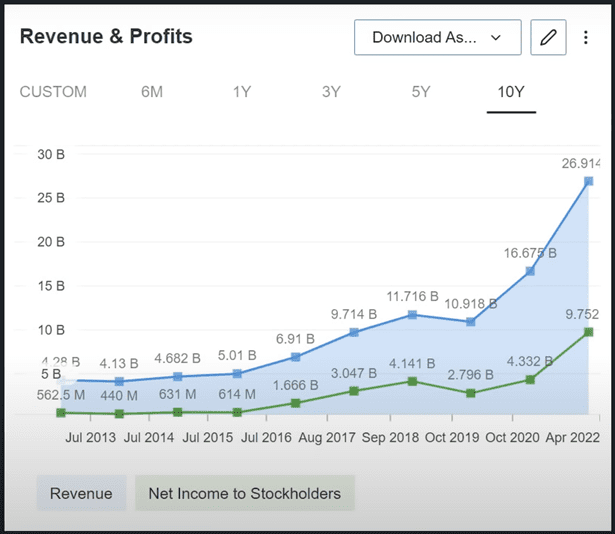Select the 2.796 B net income point

click(471, 393)
